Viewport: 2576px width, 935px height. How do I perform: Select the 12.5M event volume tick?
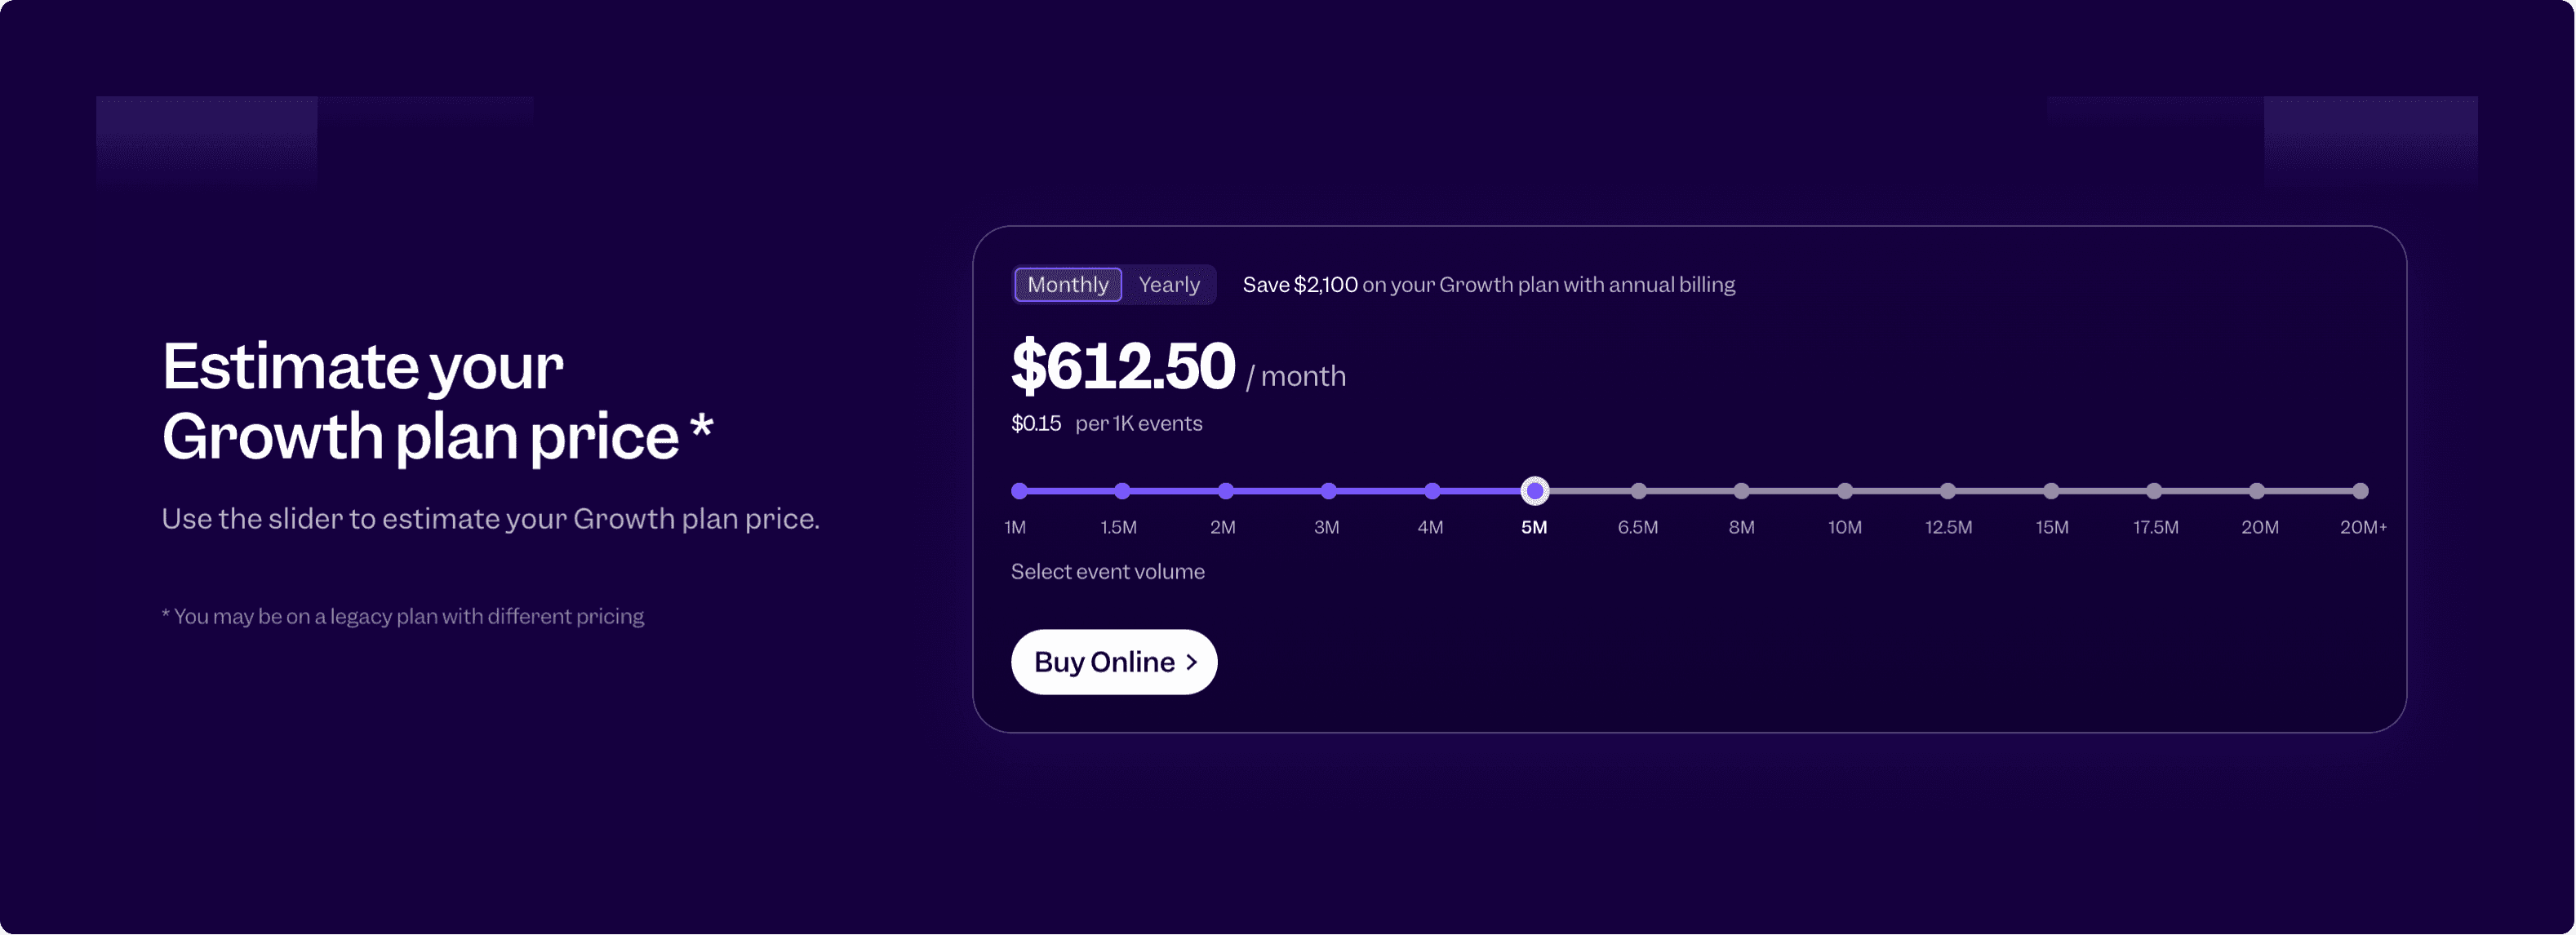(1948, 490)
